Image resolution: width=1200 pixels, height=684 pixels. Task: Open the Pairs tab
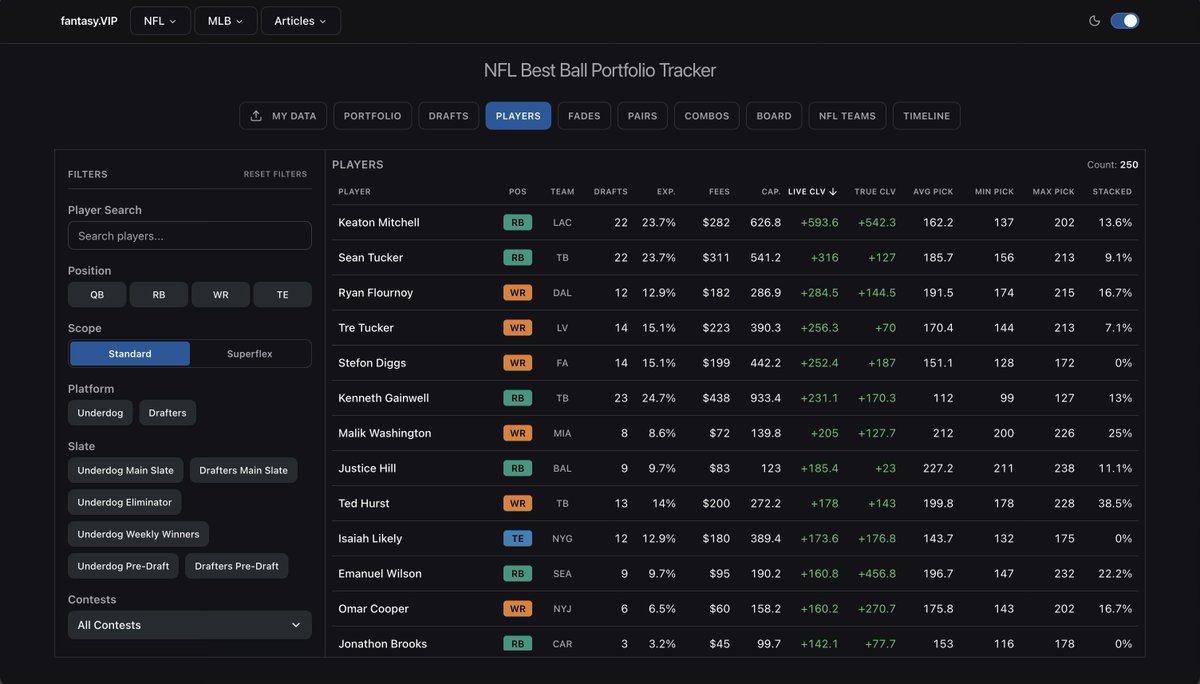[642, 116]
